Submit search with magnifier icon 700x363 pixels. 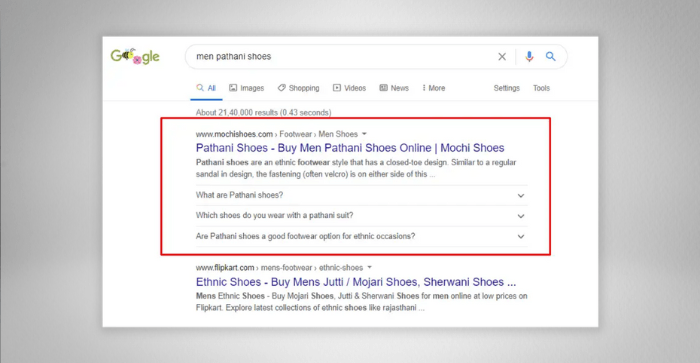coord(550,56)
